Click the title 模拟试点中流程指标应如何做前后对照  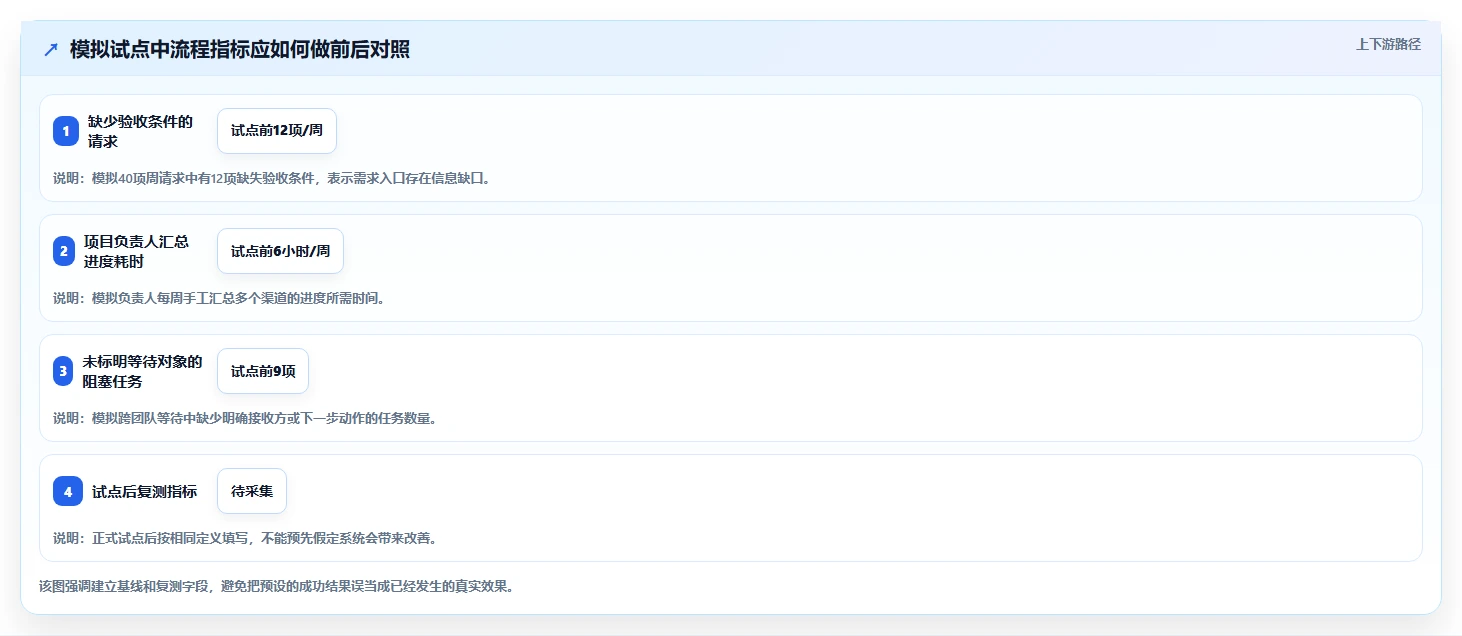240,50
